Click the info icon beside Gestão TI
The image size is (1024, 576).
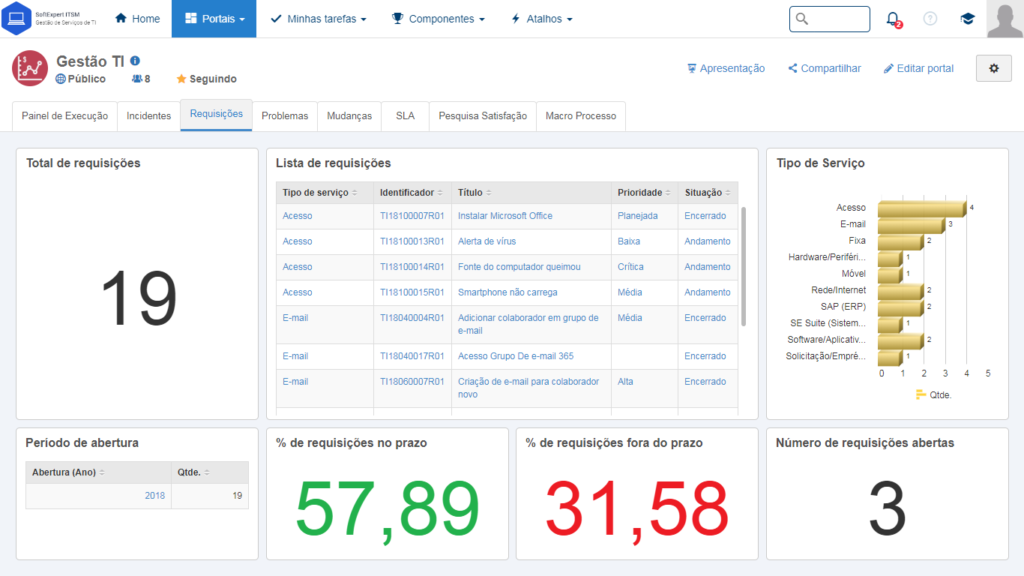135,61
